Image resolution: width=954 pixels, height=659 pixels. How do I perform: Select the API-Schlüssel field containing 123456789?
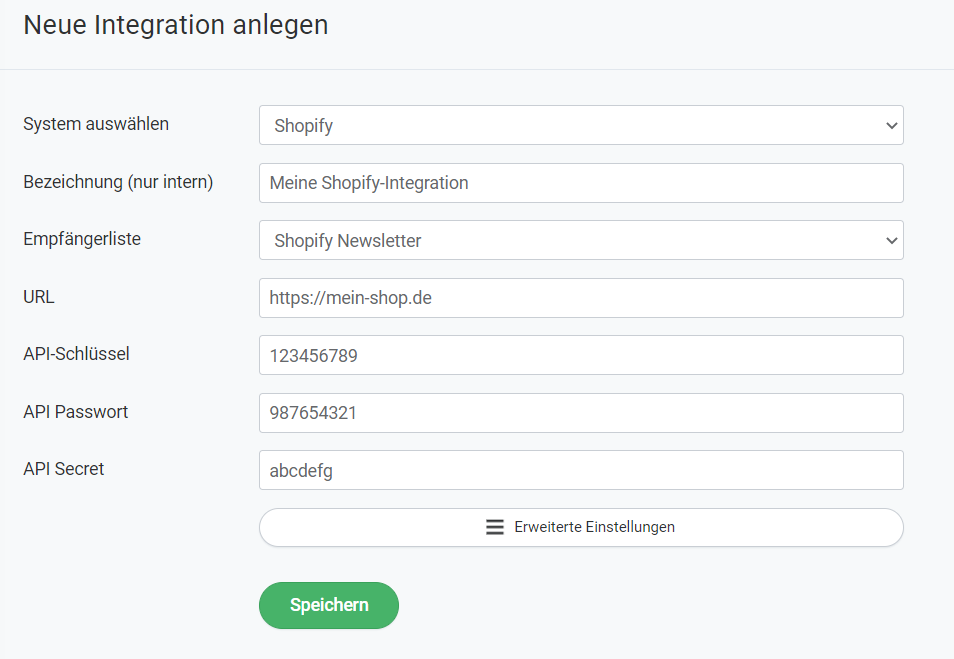pos(580,355)
